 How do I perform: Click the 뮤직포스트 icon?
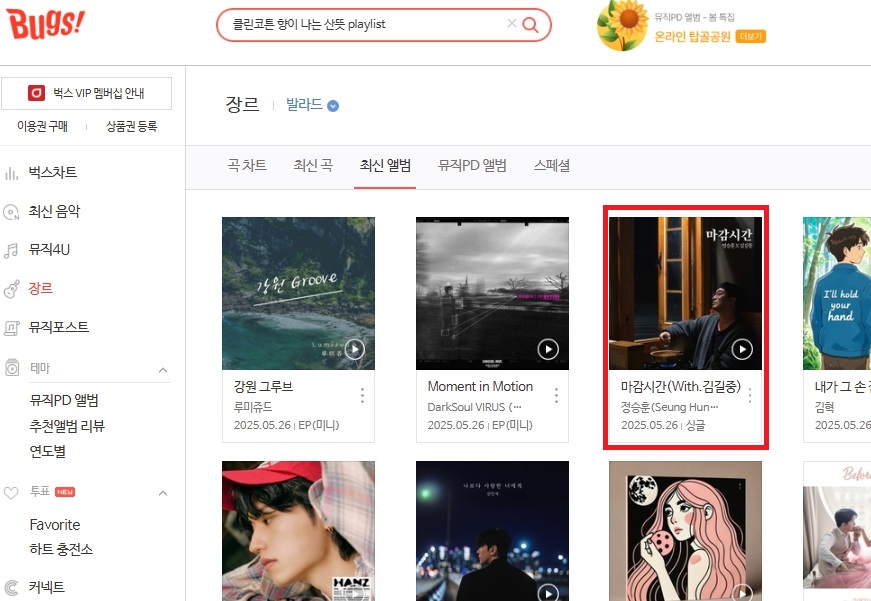11,328
